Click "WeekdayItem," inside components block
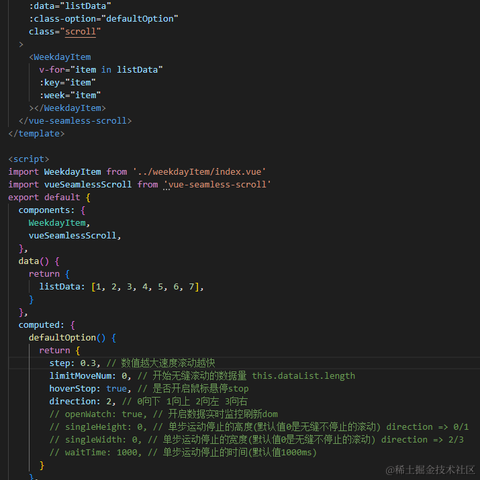480x480 pixels. tap(59, 223)
